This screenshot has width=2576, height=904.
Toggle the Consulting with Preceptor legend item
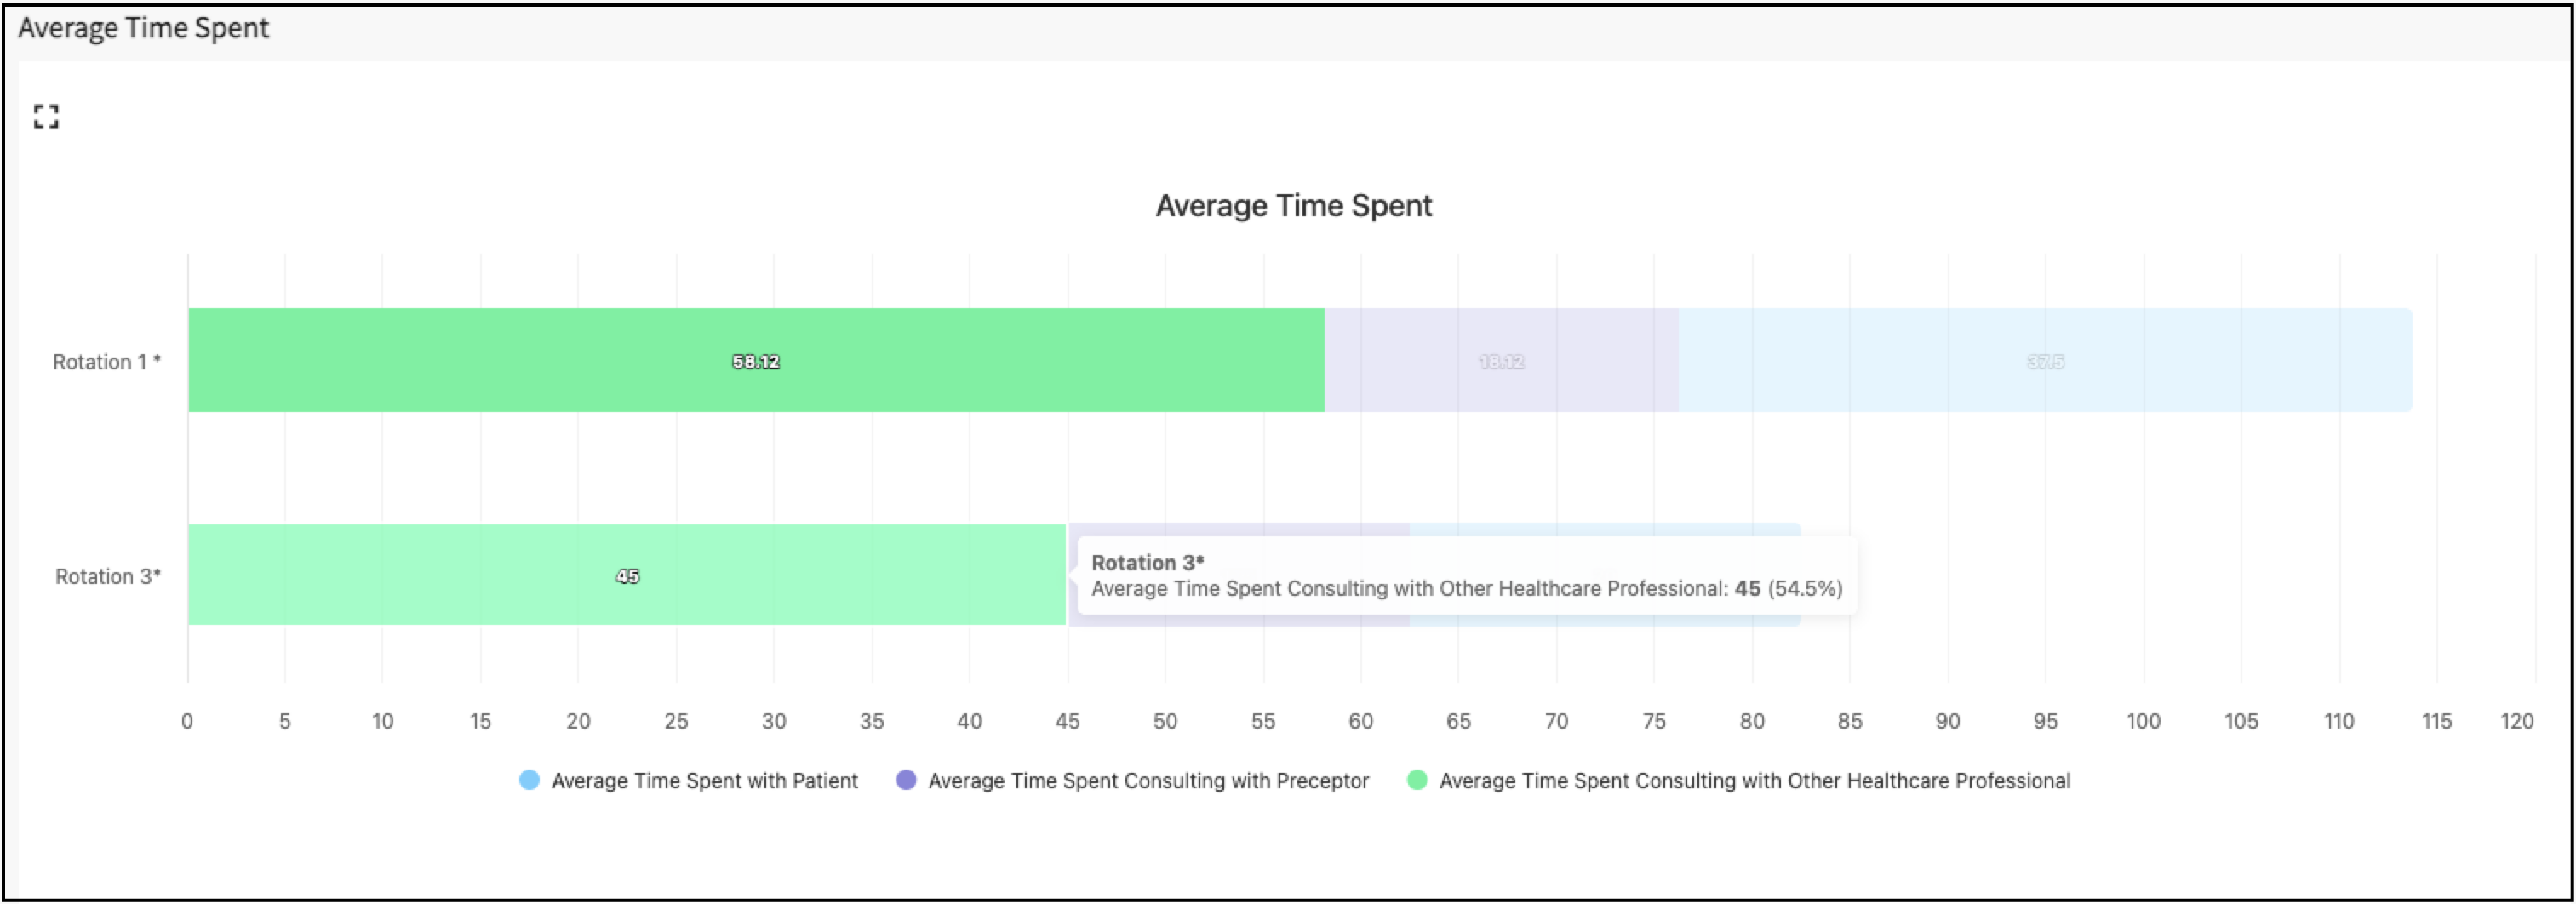click(x=1147, y=781)
